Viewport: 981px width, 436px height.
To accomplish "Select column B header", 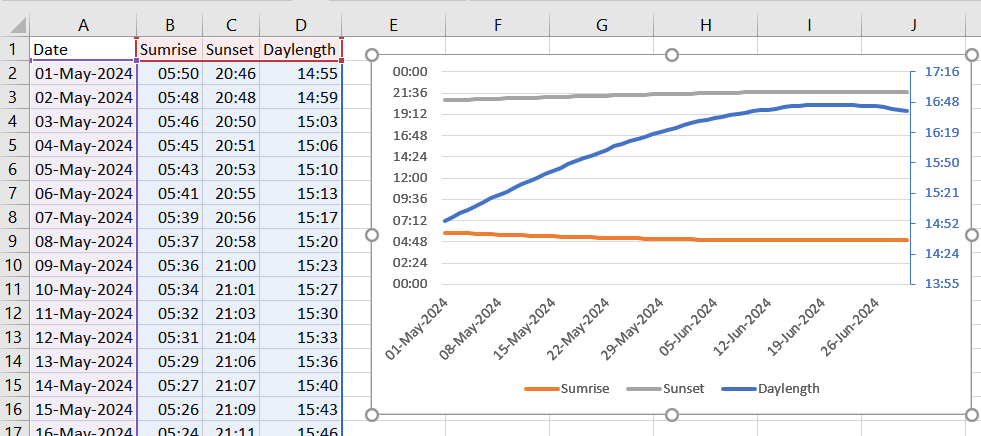I will coord(170,25).
